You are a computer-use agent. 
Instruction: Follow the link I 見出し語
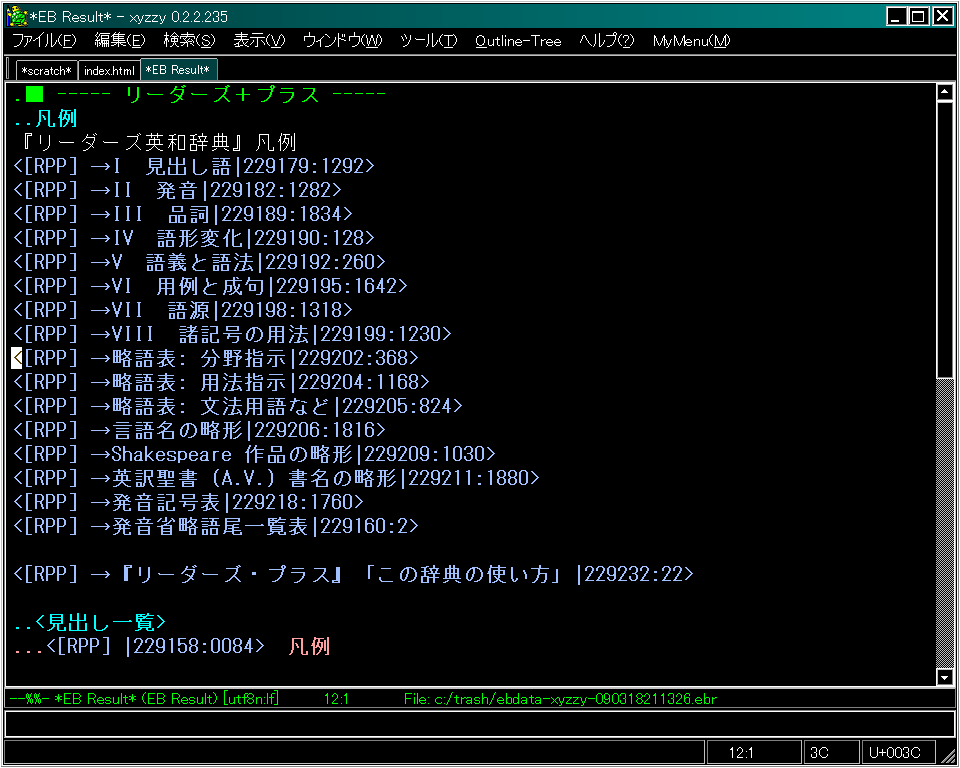coord(193,166)
